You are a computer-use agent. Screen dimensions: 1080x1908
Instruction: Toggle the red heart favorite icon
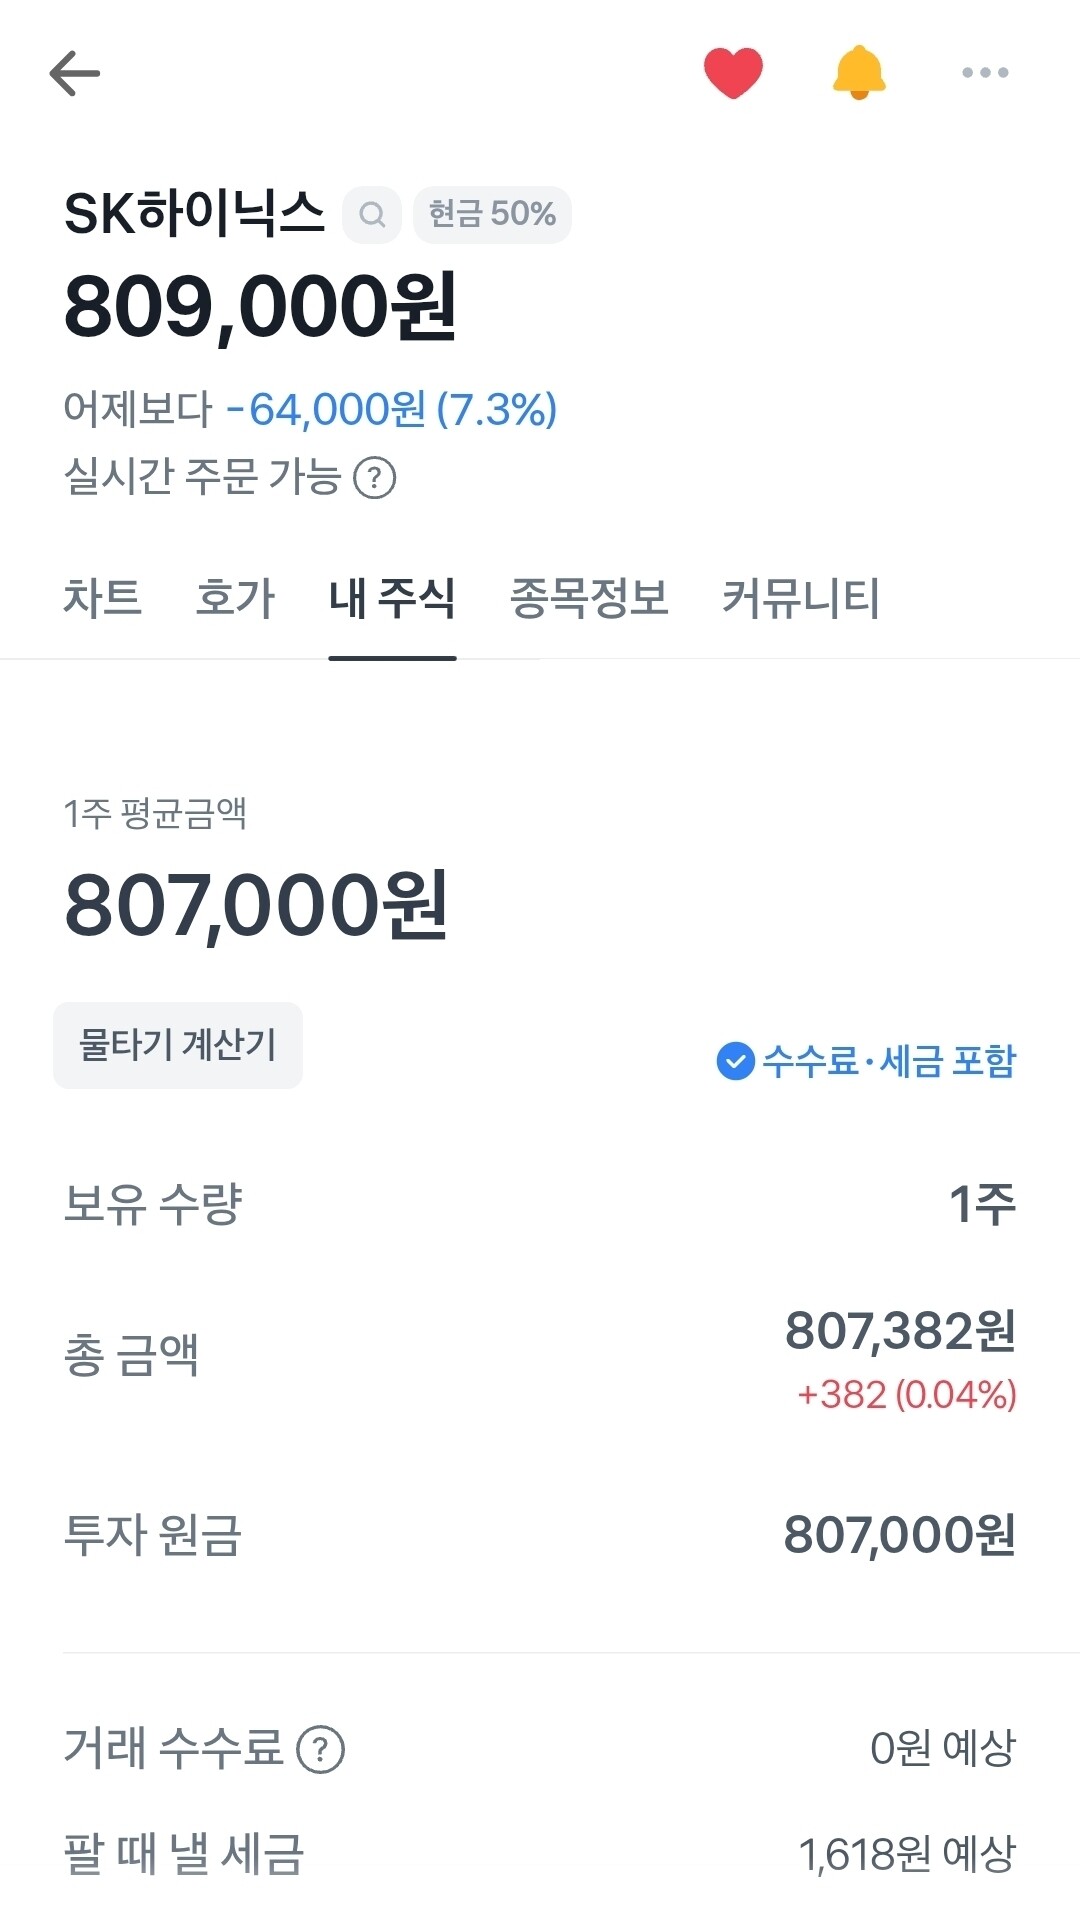[733, 73]
